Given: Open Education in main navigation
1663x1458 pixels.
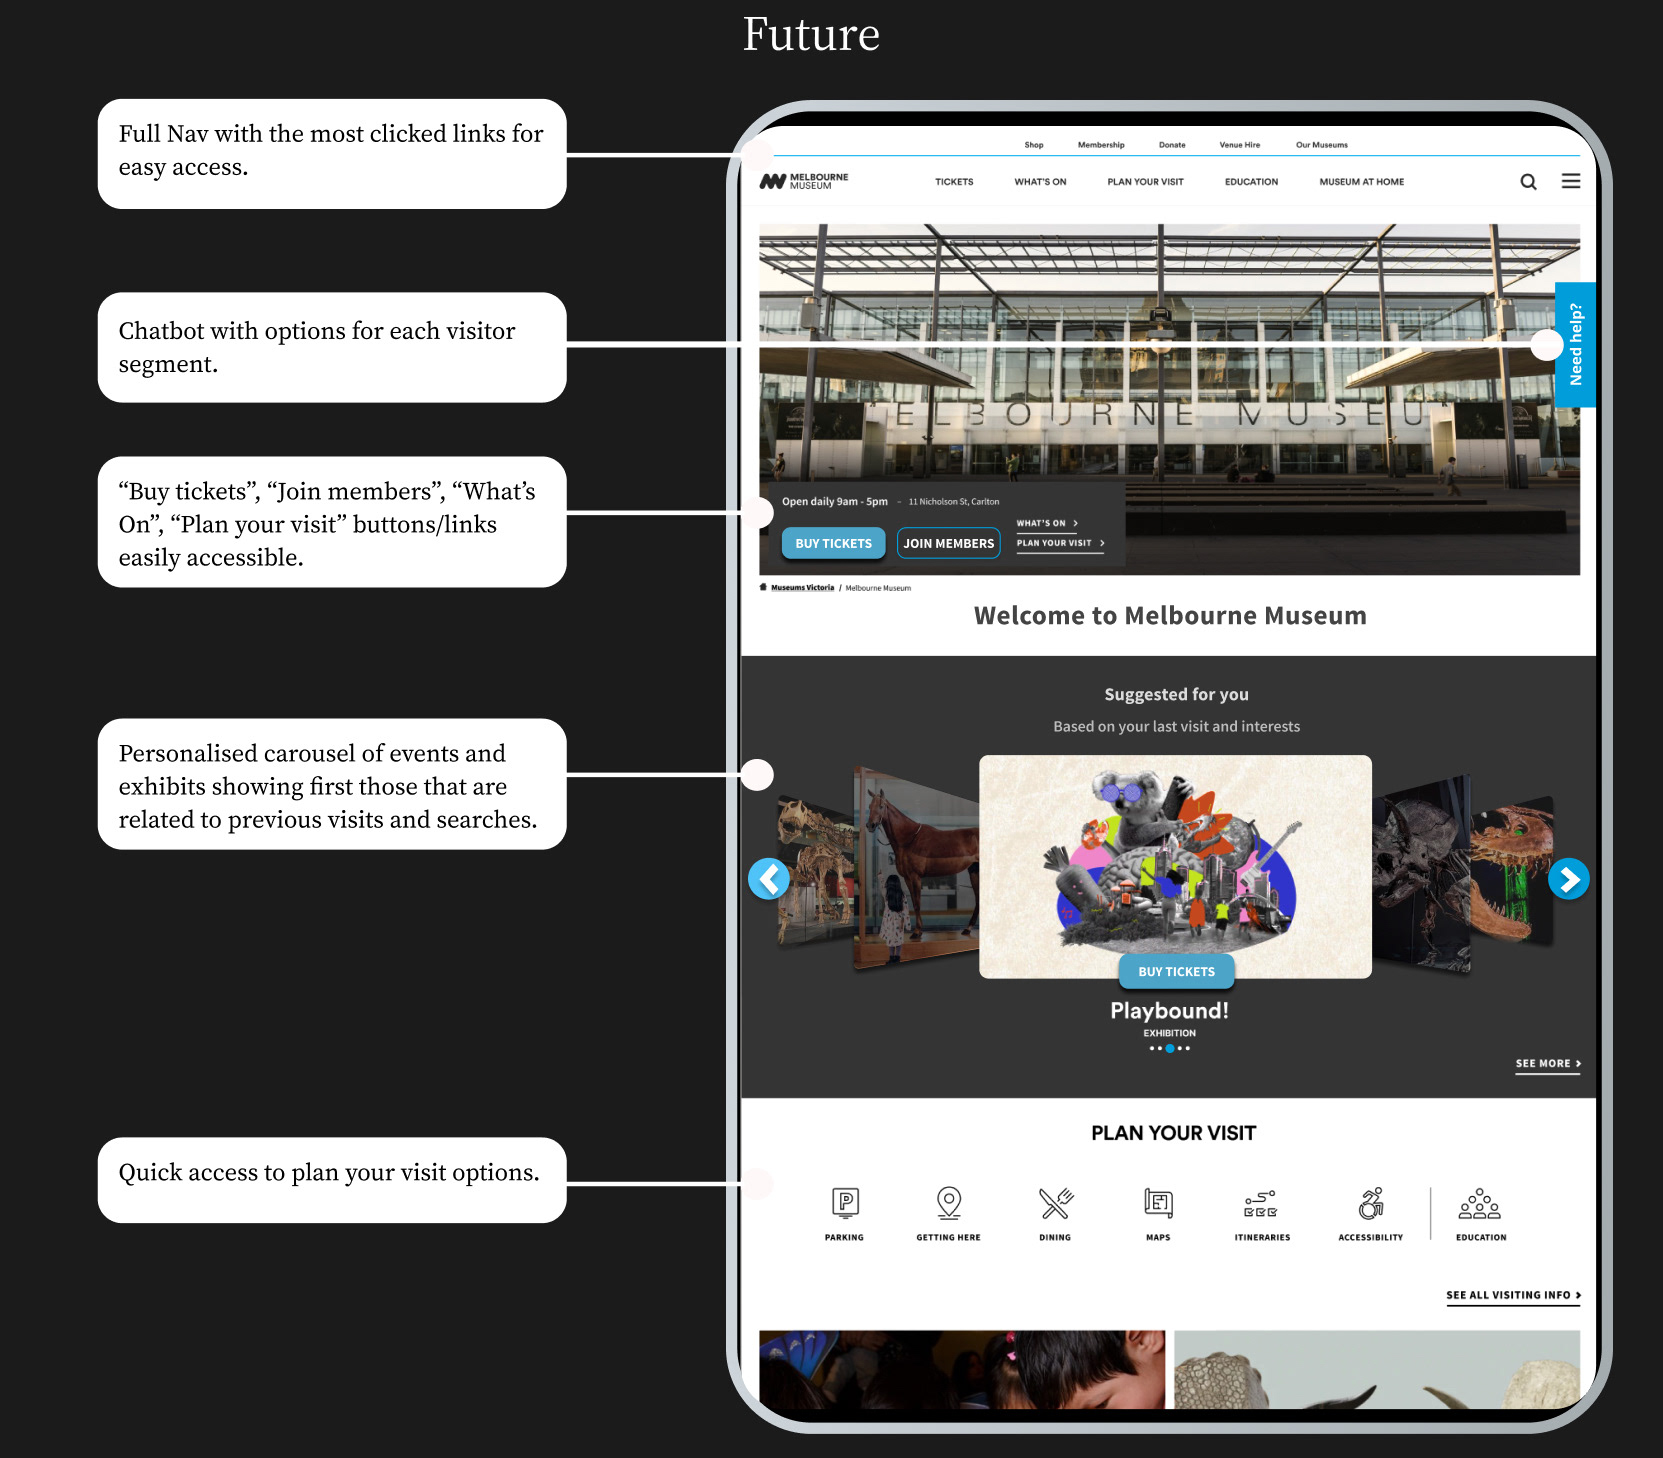Looking at the screenshot, I should (x=1251, y=182).
